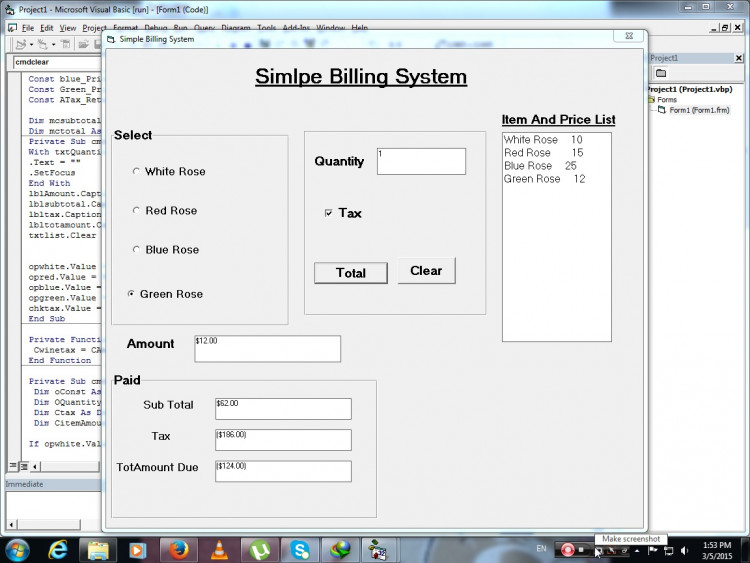
Task: Close the Project explorer panel
Action: tap(739, 58)
